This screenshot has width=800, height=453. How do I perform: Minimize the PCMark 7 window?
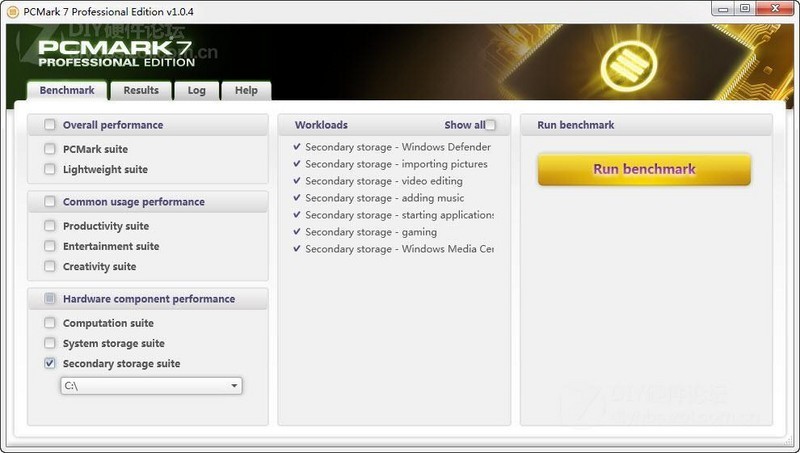coord(723,9)
